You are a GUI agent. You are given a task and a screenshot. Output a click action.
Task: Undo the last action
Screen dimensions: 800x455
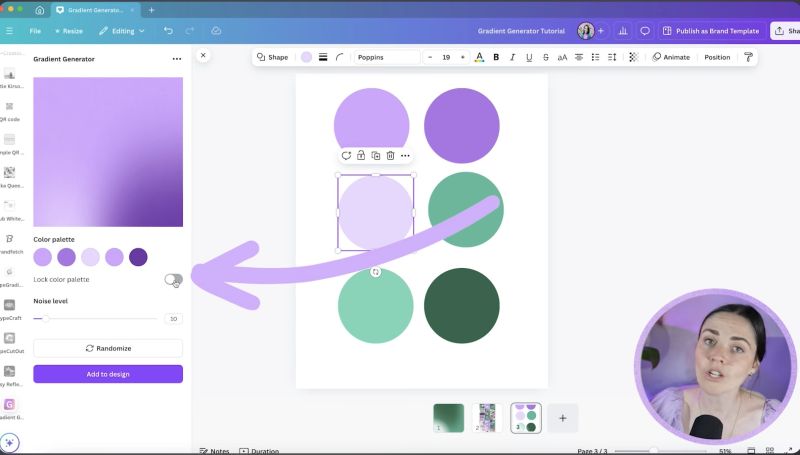[168, 31]
